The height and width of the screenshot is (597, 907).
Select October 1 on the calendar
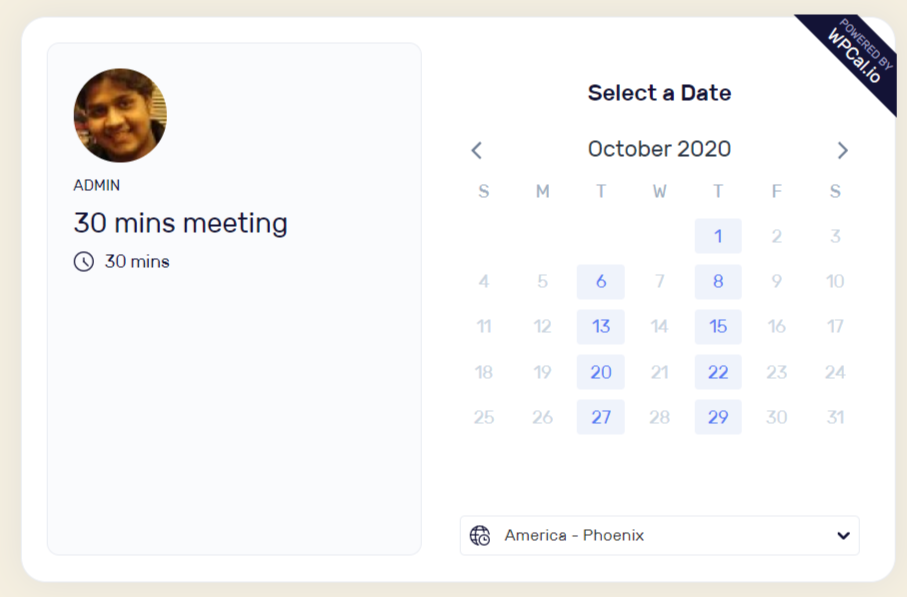tap(718, 236)
